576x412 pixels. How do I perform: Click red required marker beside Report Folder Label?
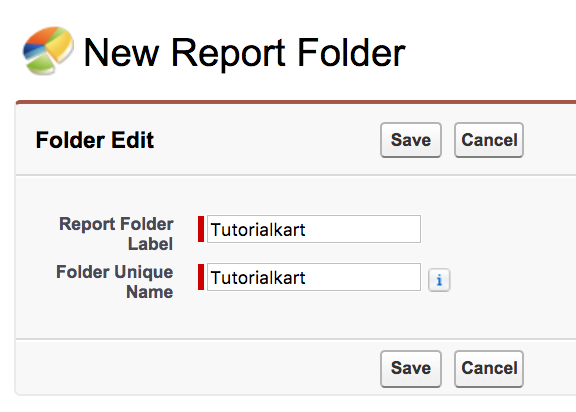(x=201, y=229)
